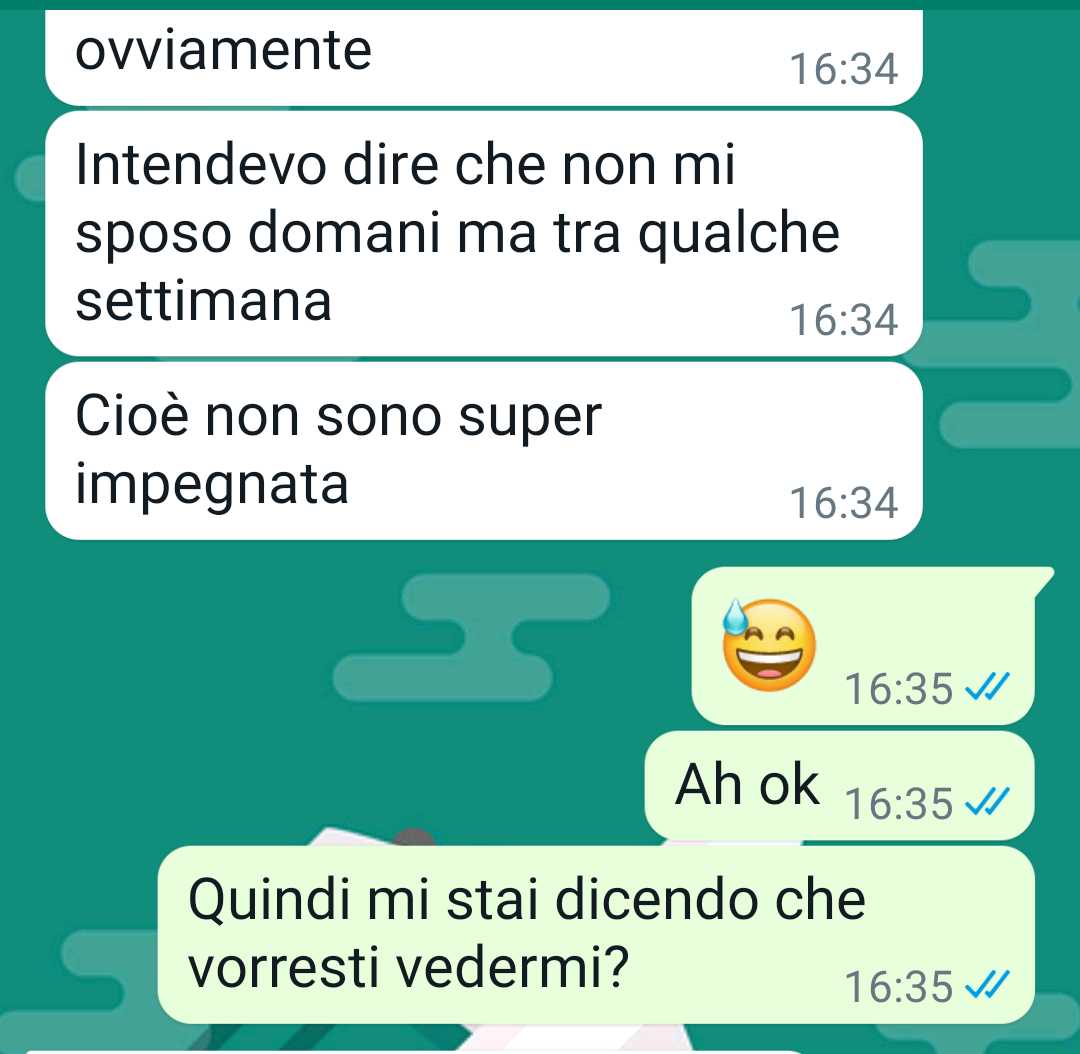
Task: Tap the sweat-smile emoji in the sent message
Action: 769,643
